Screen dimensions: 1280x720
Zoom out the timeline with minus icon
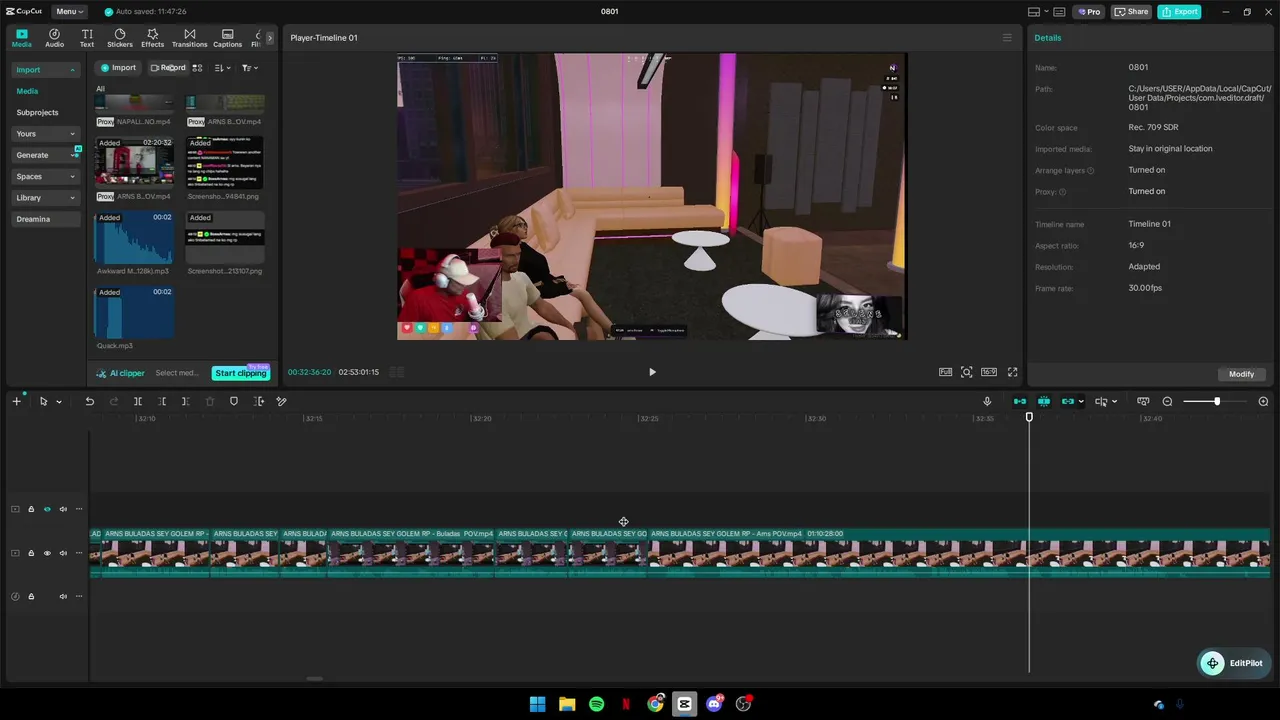[1167, 401]
